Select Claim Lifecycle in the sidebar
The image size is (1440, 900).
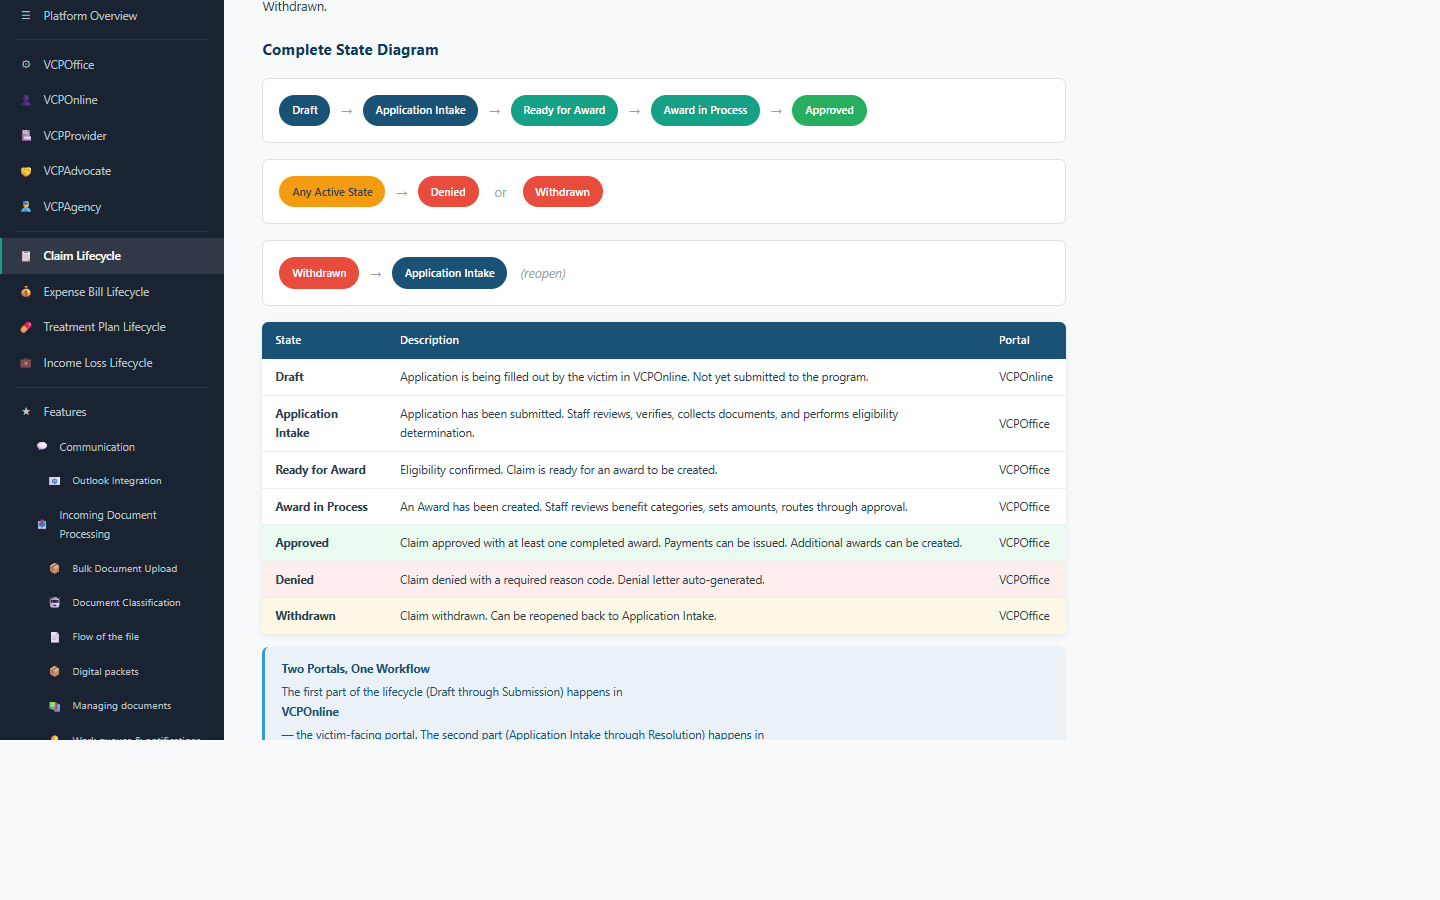[x=82, y=256]
